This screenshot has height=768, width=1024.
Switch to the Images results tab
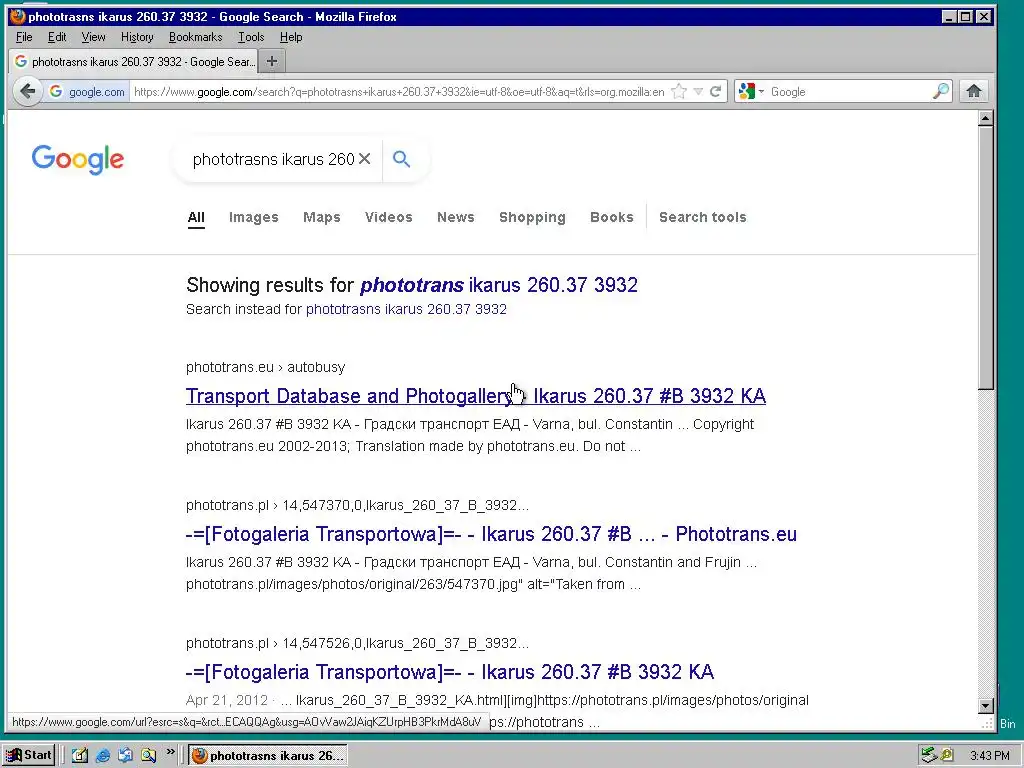(253, 217)
